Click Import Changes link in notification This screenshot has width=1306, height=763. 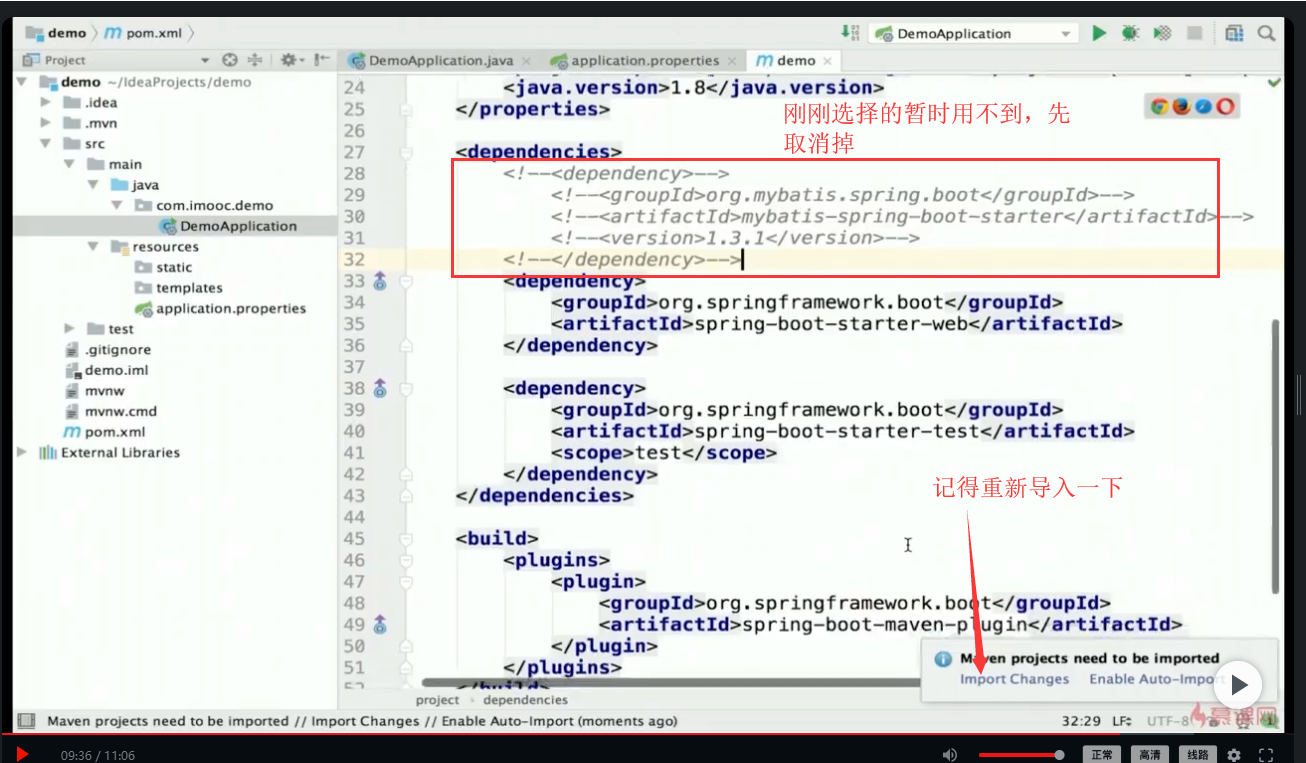[1015, 679]
